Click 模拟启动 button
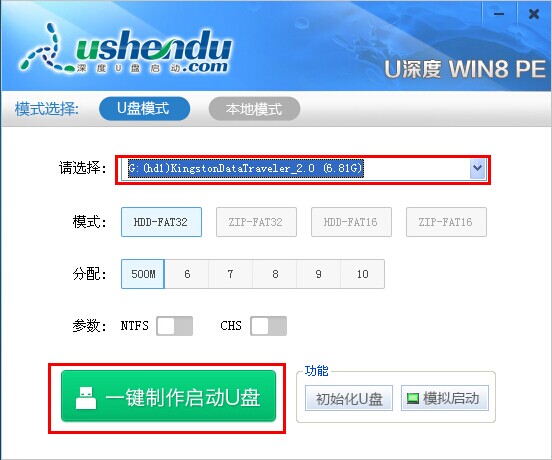Image resolution: width=552 pixels, height=460 pixels. coord(445,398)
